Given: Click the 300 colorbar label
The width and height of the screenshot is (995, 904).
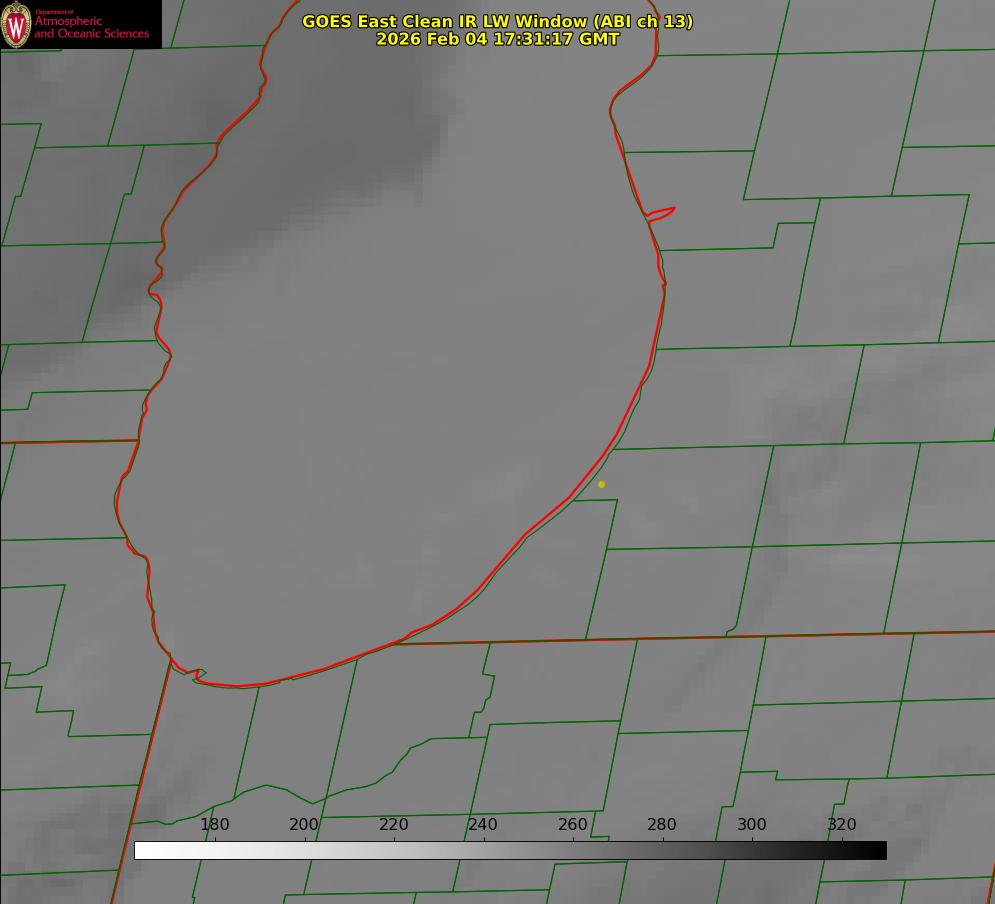Looking at the screenshot, I should [752, 824].
